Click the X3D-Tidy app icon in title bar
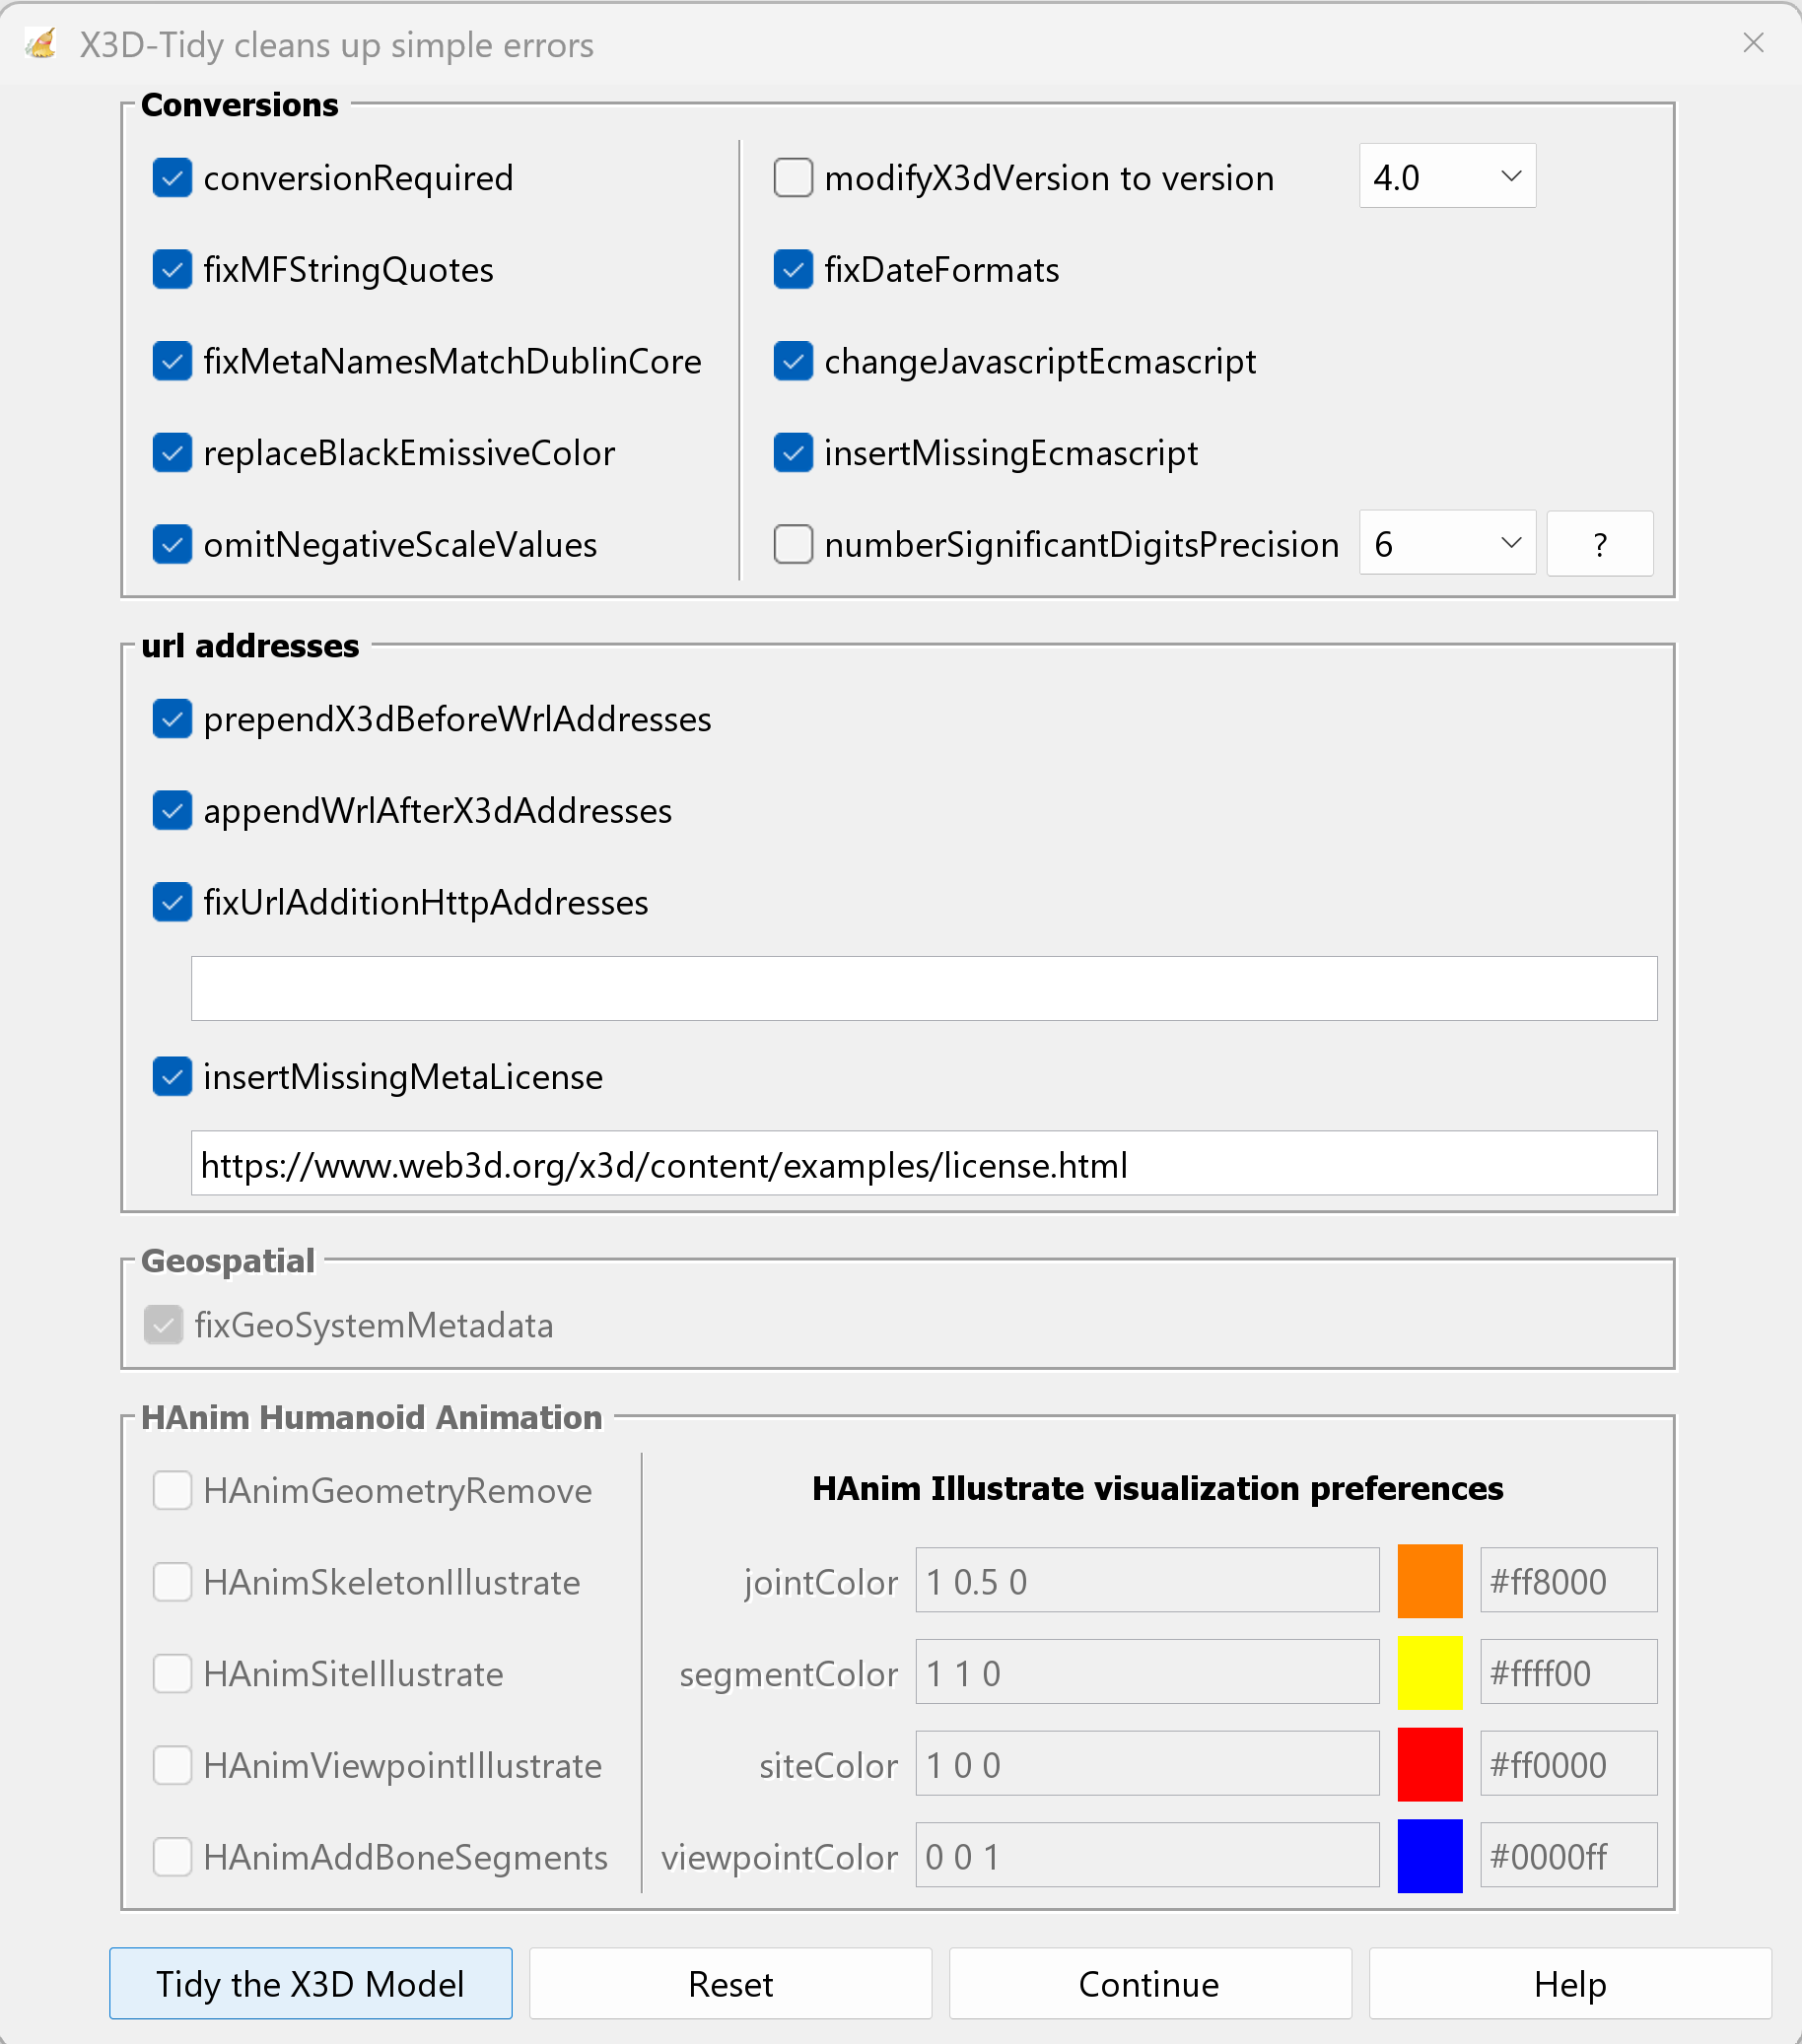The height and width of the screenshot is (2044, 1802). (41, 44)
